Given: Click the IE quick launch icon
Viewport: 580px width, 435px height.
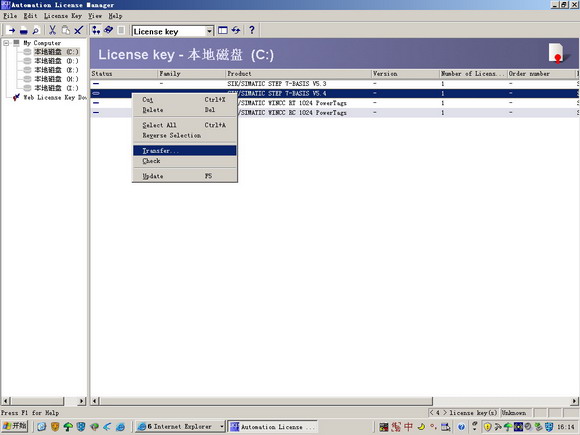Looking at the screenshot, I should 121,427.
